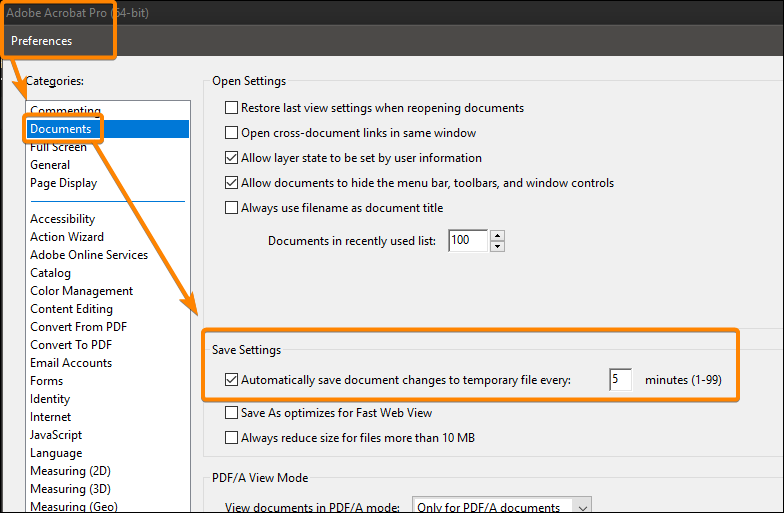Screen dimensions: 784x513
Task: Enable Save As optimizes for Fast Web View
Action: coord(232,413)
